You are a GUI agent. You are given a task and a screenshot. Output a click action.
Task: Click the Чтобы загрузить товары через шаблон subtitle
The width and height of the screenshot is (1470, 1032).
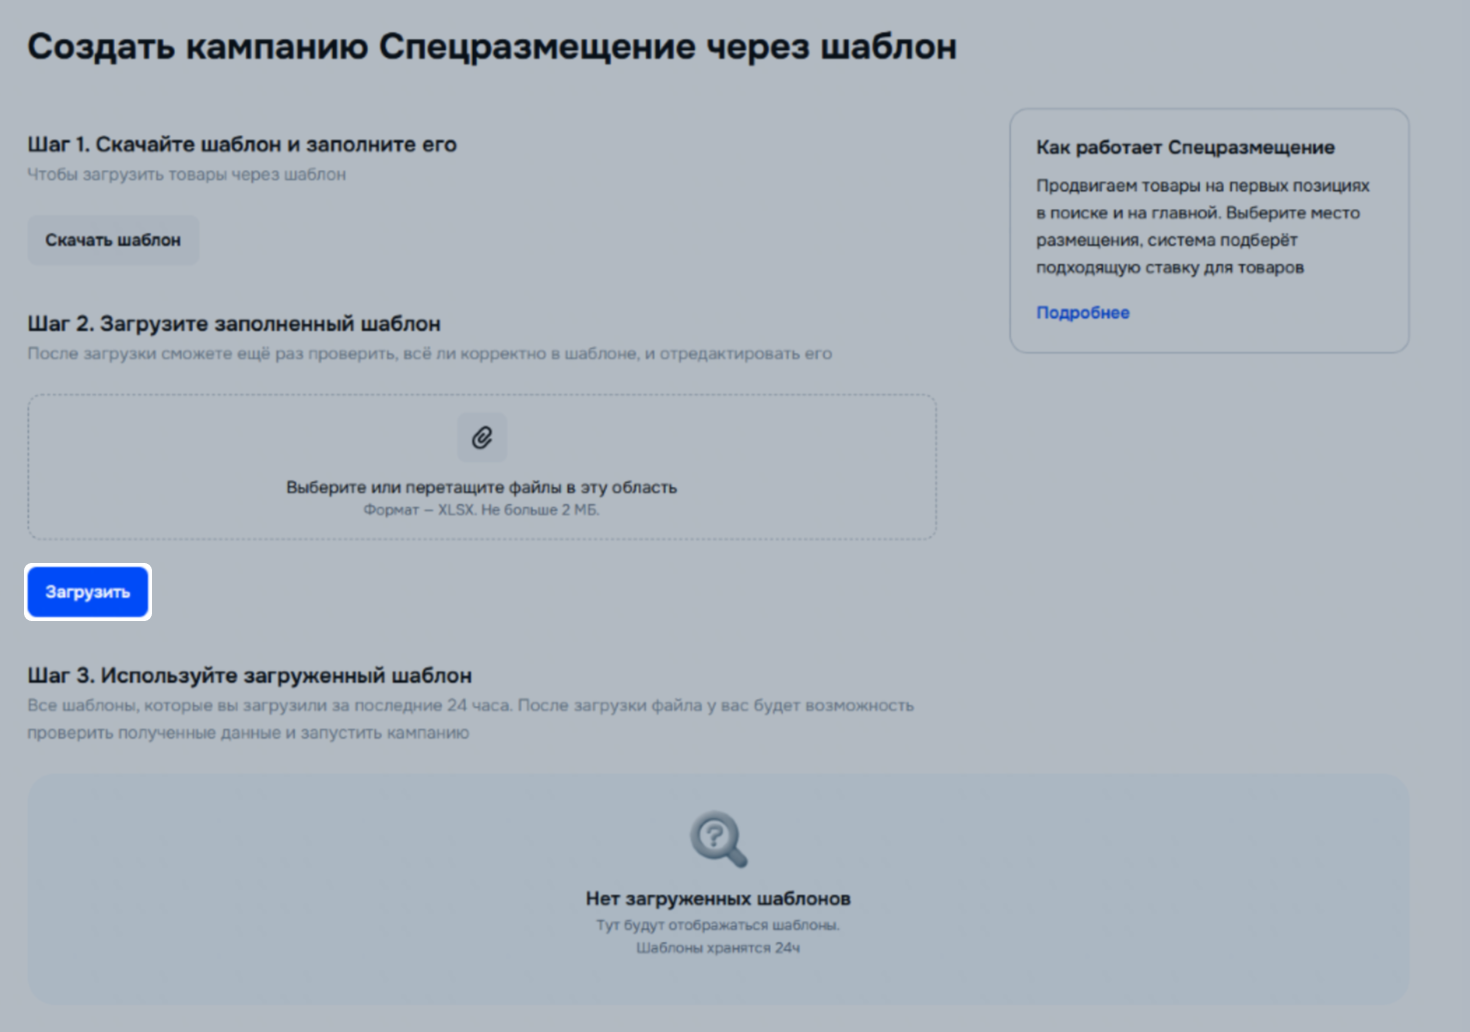[186, 174]
